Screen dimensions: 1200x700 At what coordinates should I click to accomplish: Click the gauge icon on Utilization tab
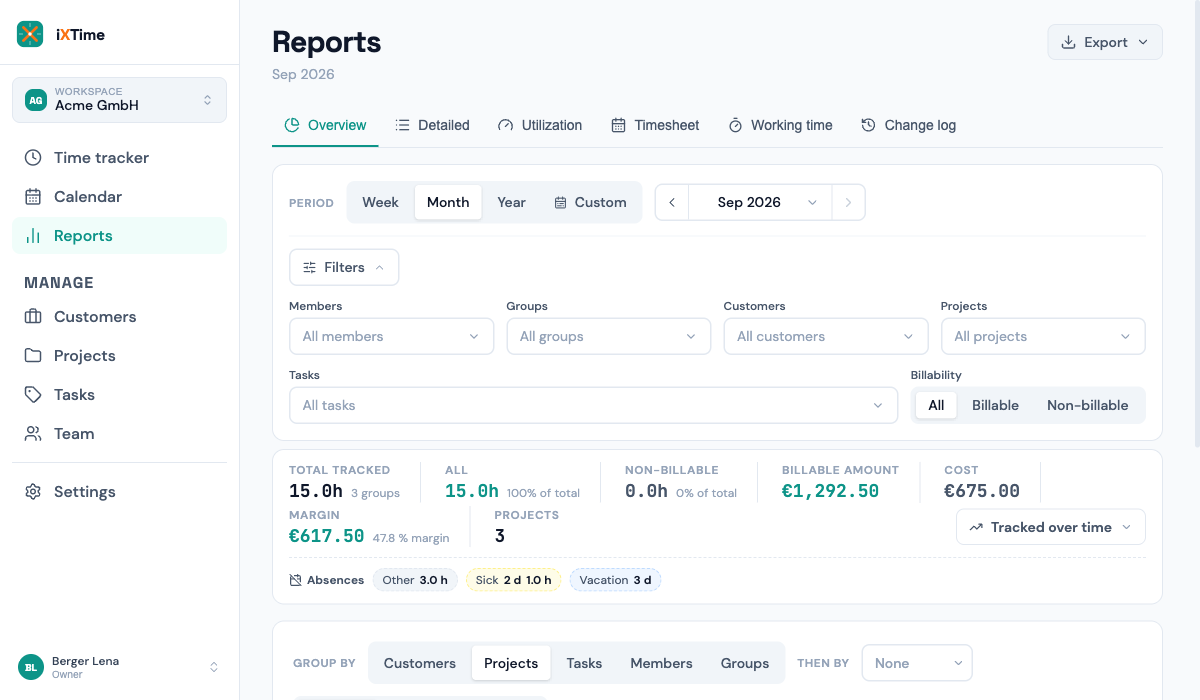(506, 125)
